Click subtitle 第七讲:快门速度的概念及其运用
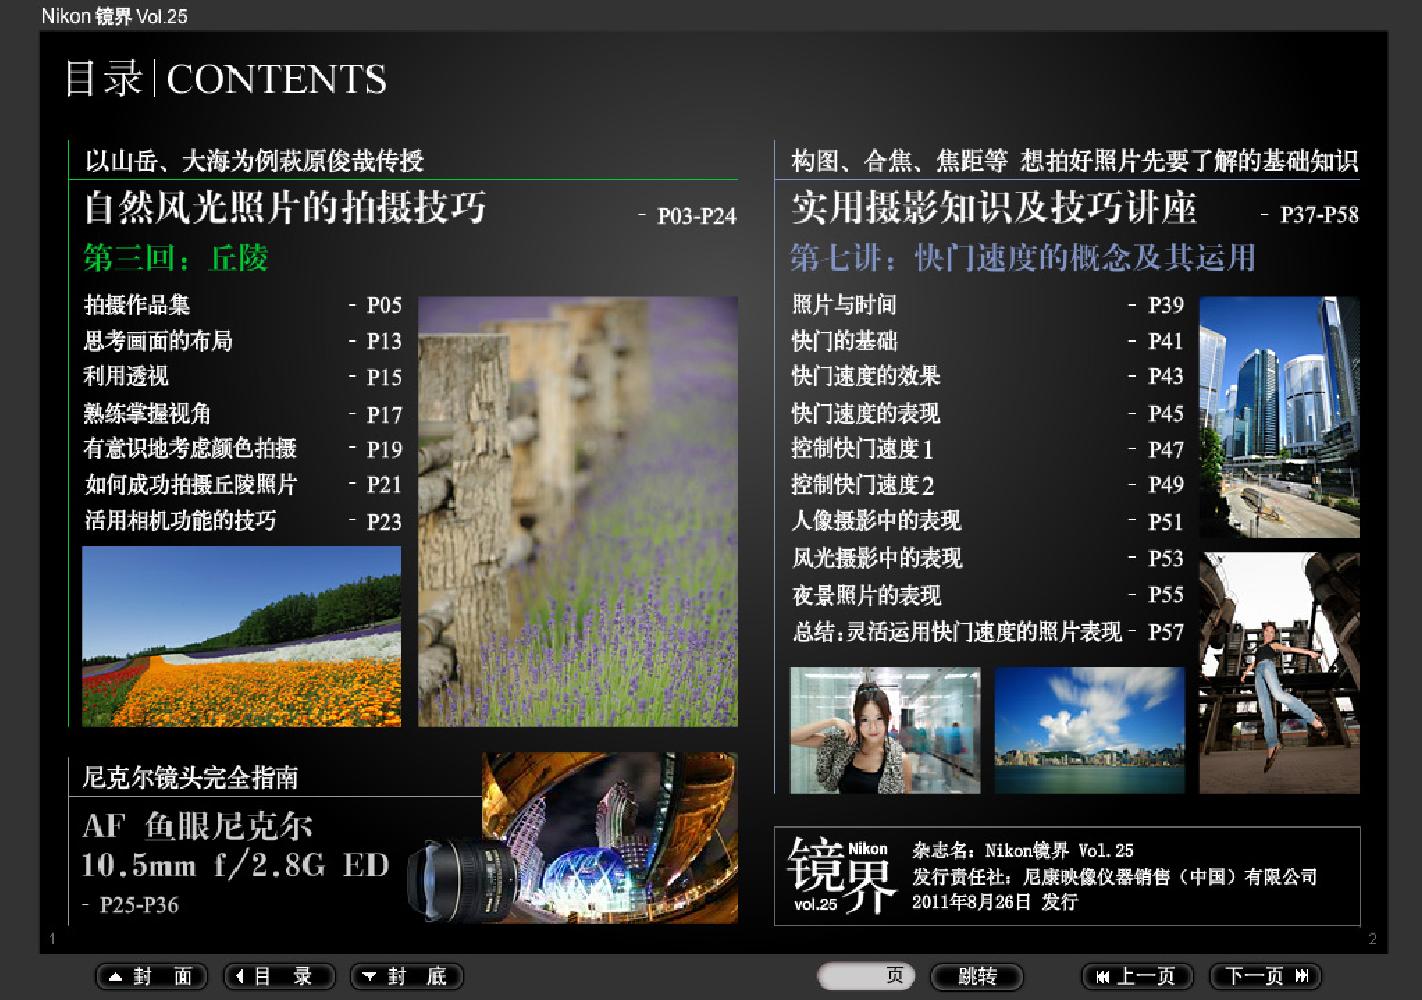The image size is (1422, 1000). tap(1023, 258)
